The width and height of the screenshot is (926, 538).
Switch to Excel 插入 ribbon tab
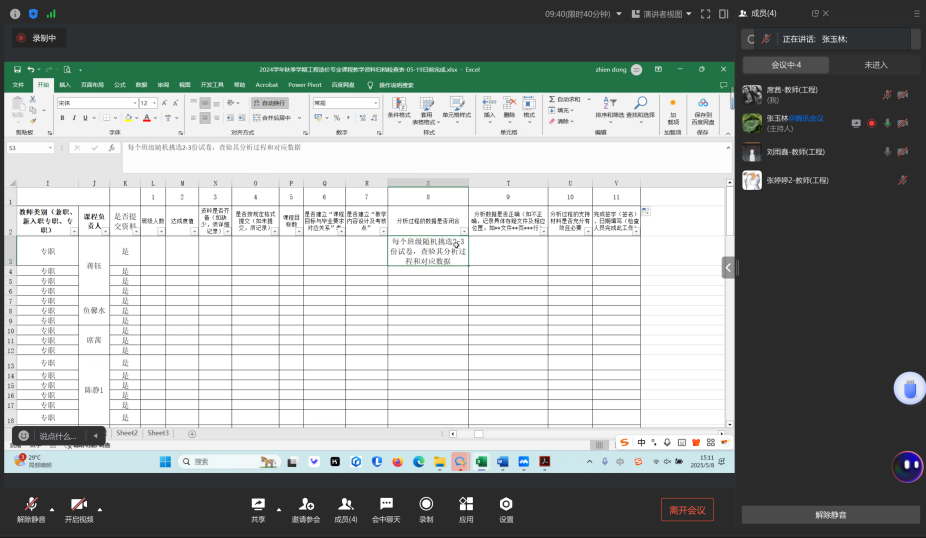(65, 85)
